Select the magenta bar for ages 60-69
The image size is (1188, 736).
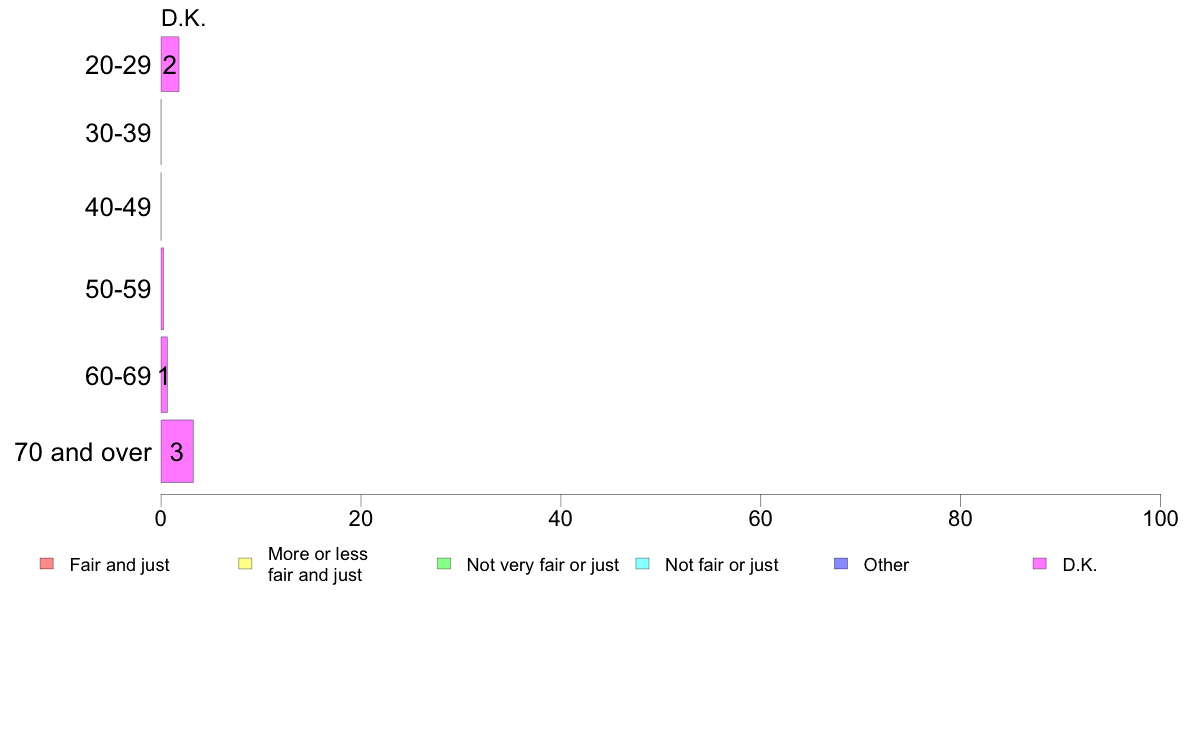(x=164, y=375)
